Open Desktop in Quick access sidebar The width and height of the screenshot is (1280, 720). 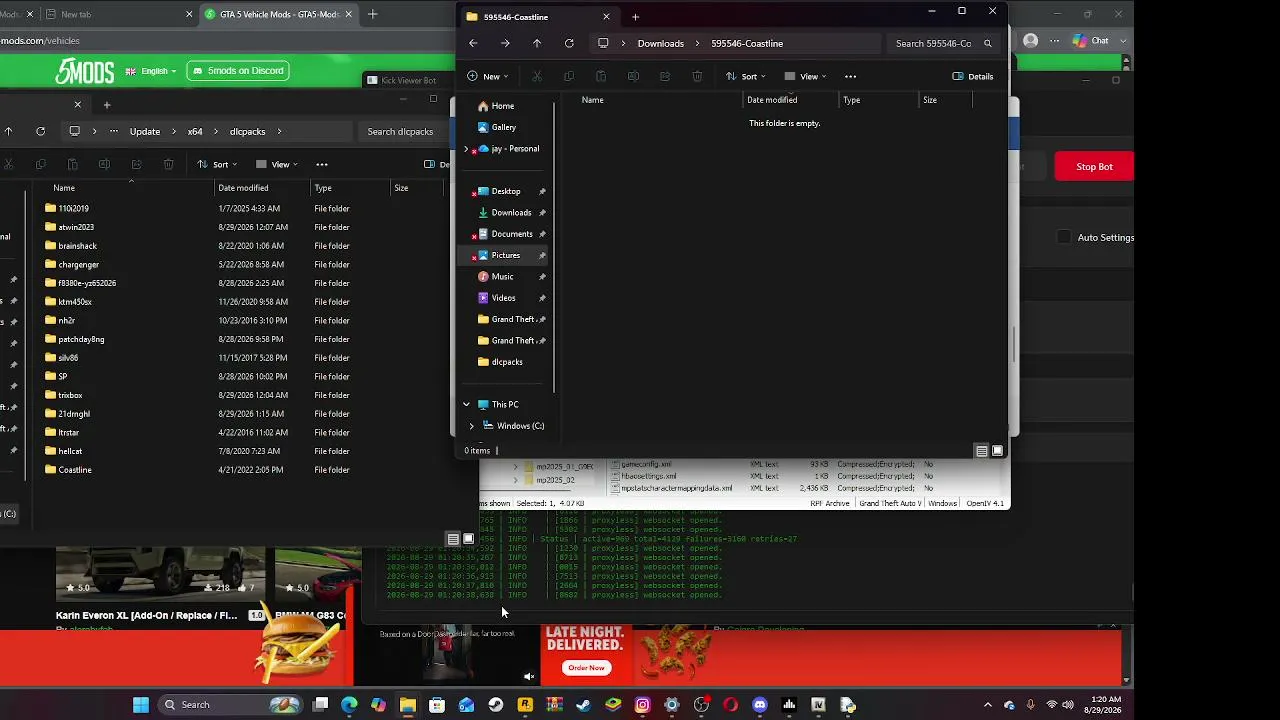point(505,191)
